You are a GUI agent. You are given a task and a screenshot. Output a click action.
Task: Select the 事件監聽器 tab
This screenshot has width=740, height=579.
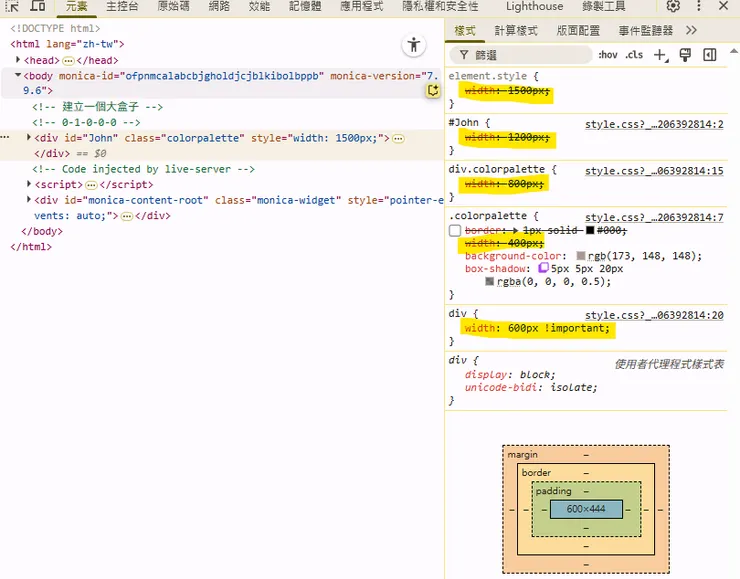646,31
